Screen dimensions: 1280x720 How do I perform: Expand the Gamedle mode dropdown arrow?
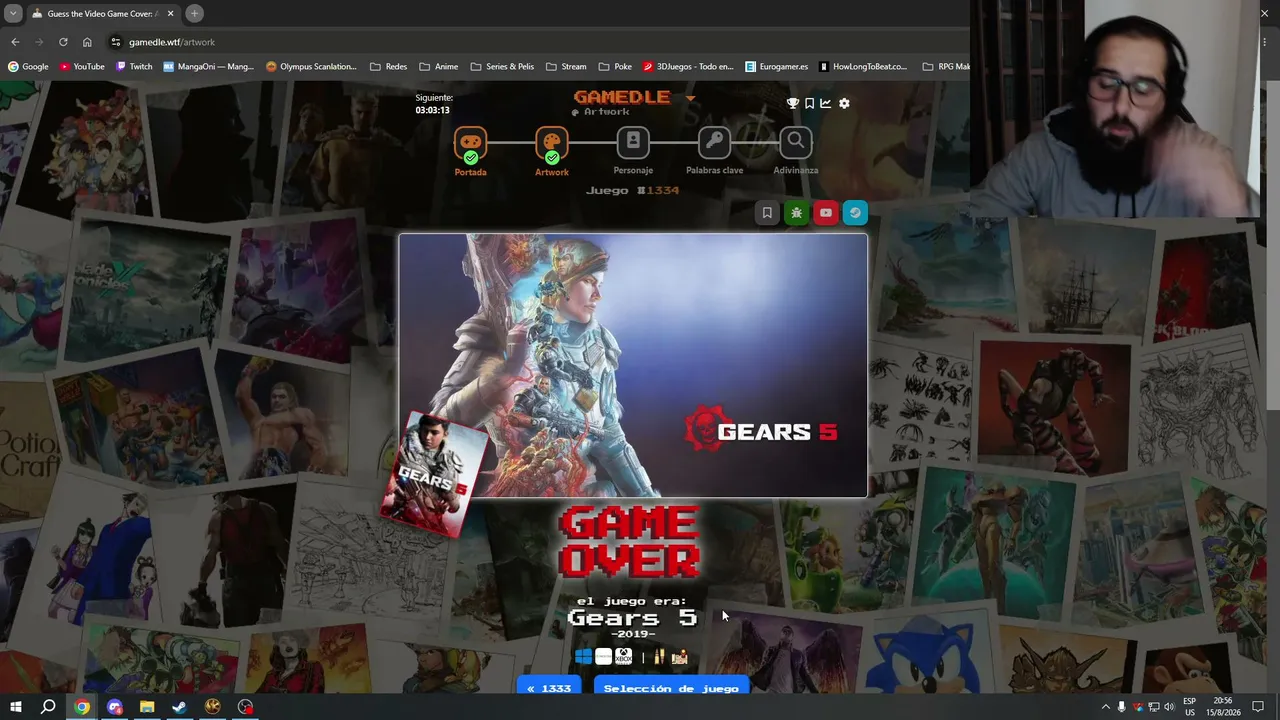tap(690, 98)
